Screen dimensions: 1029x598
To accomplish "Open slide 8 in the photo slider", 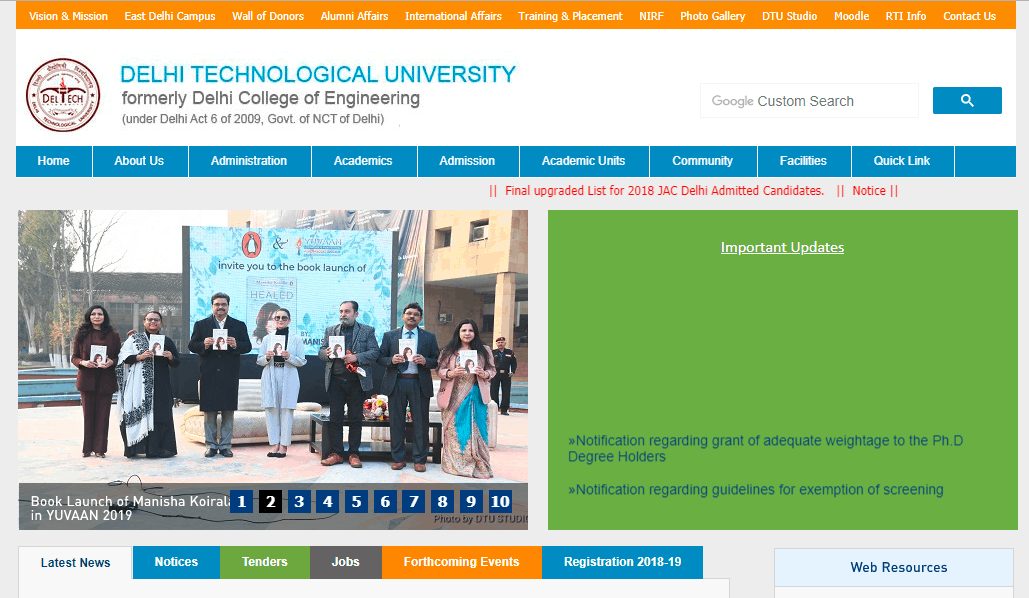I will 443,502.
